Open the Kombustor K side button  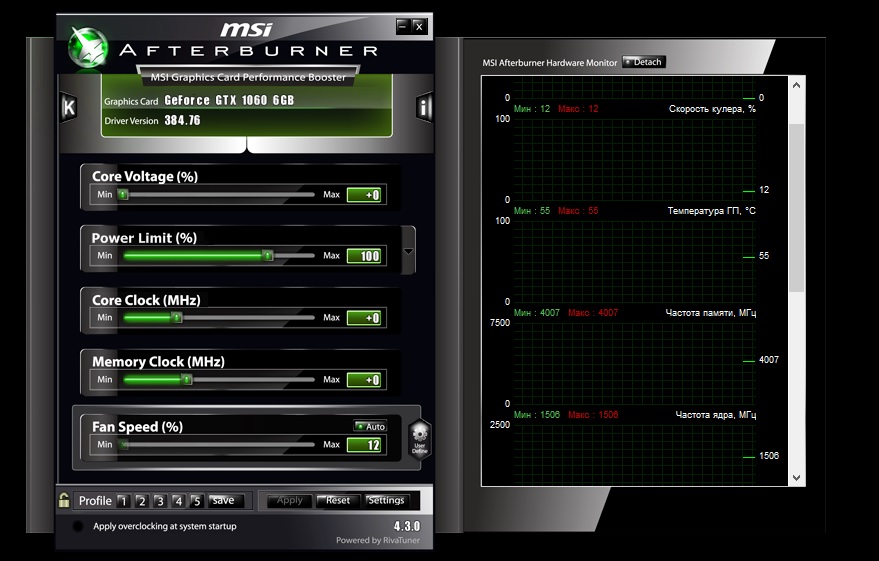68,106
